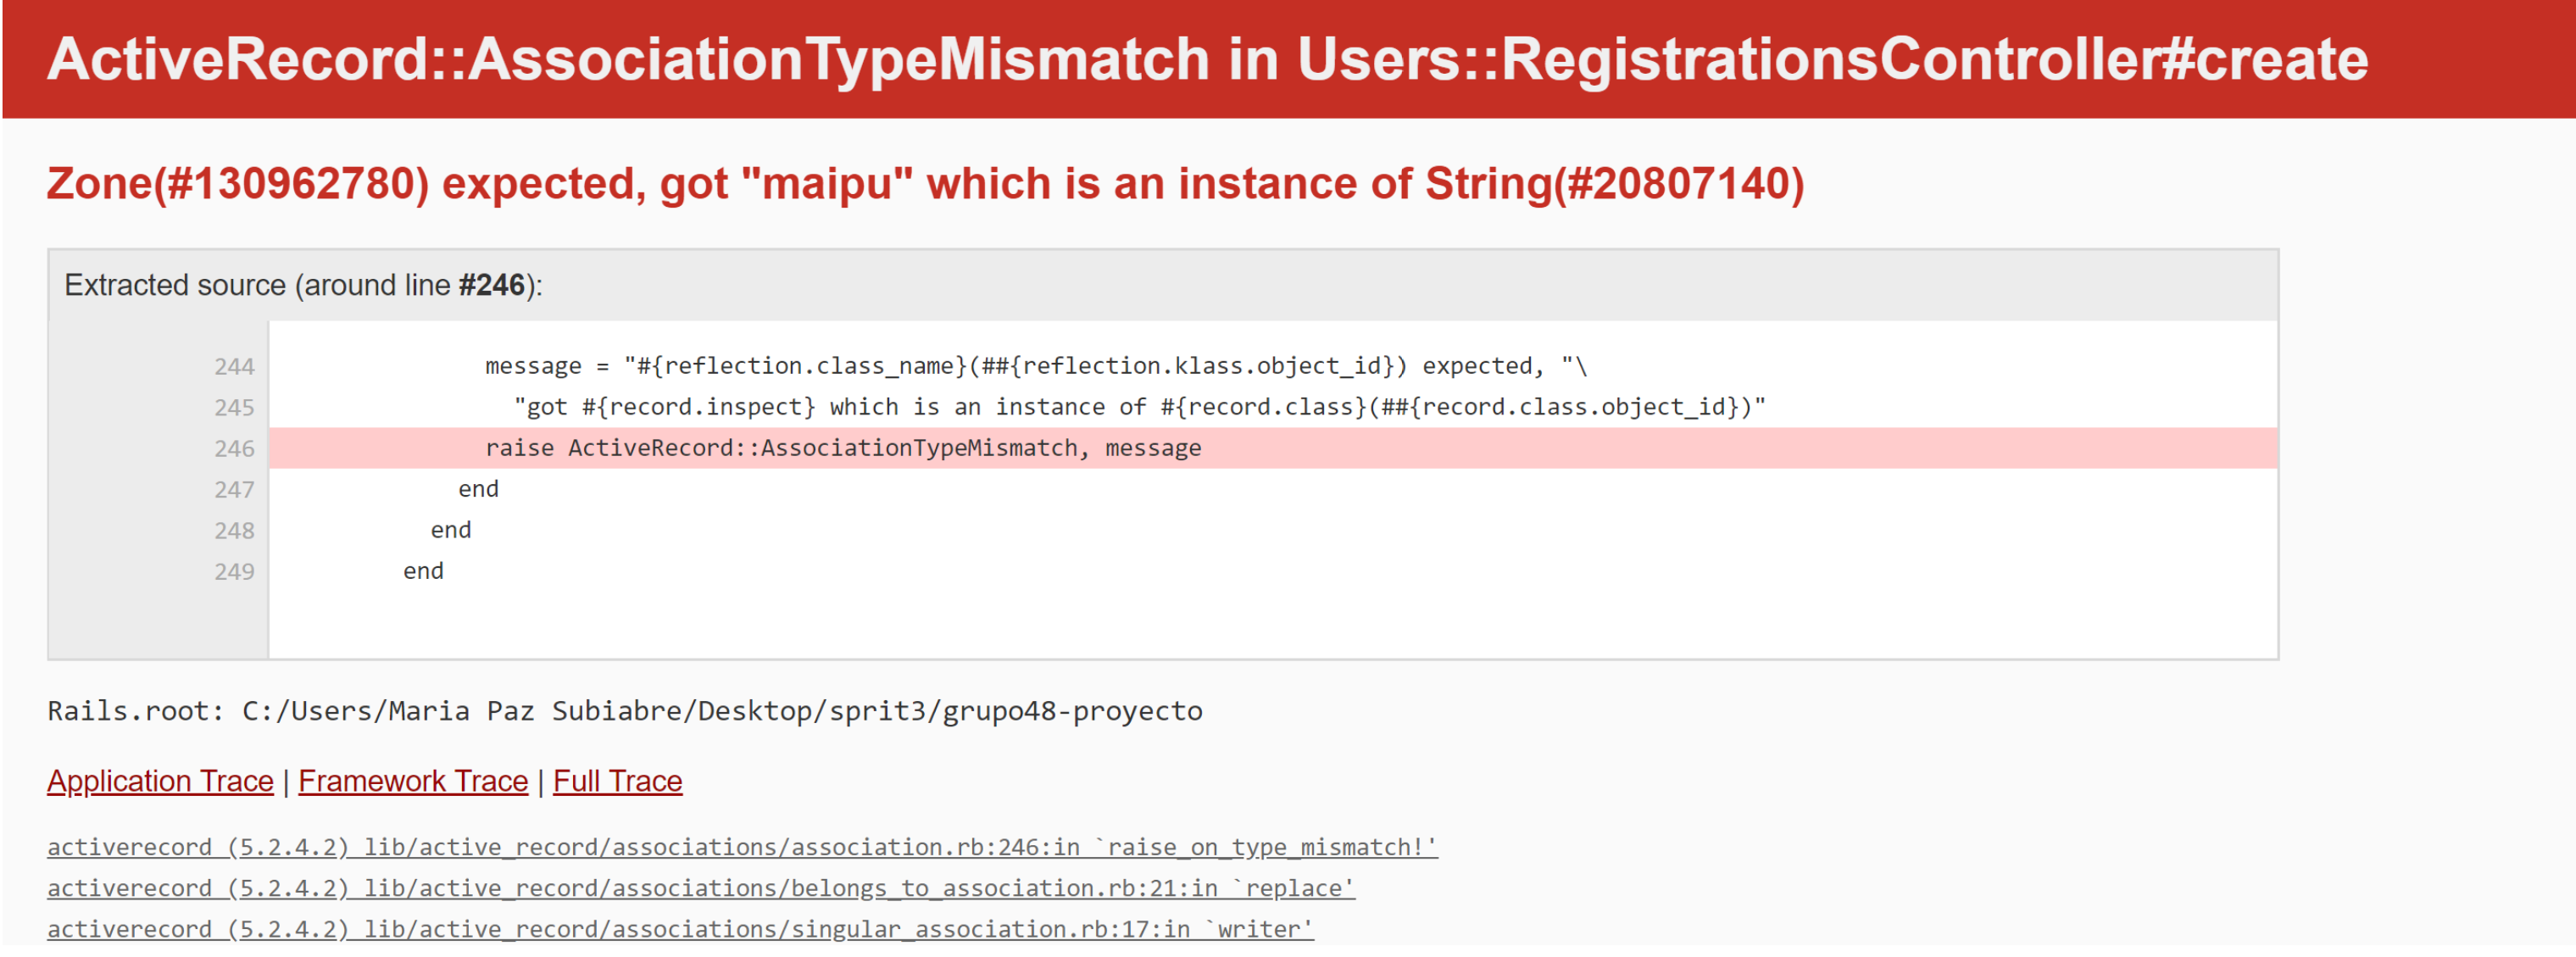Open belongs_to_association.rb line 21 trace entry
This screenshot has height=957, width=2576.
[700, 888]
